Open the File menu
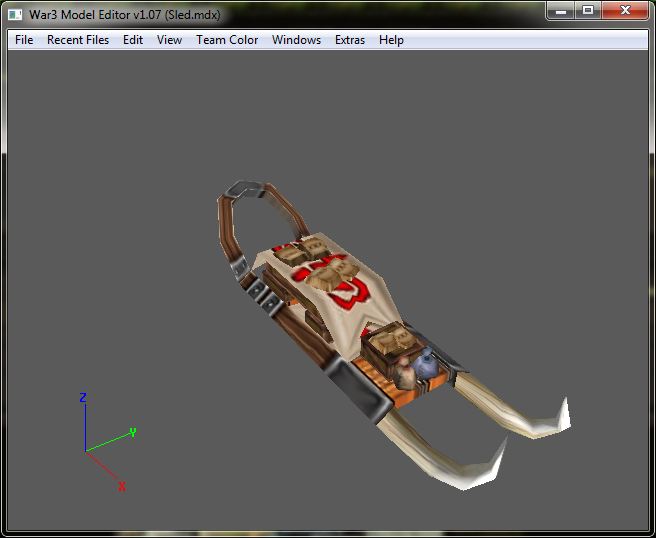Viewport: 656px width, 538px height. coord(24,40)
